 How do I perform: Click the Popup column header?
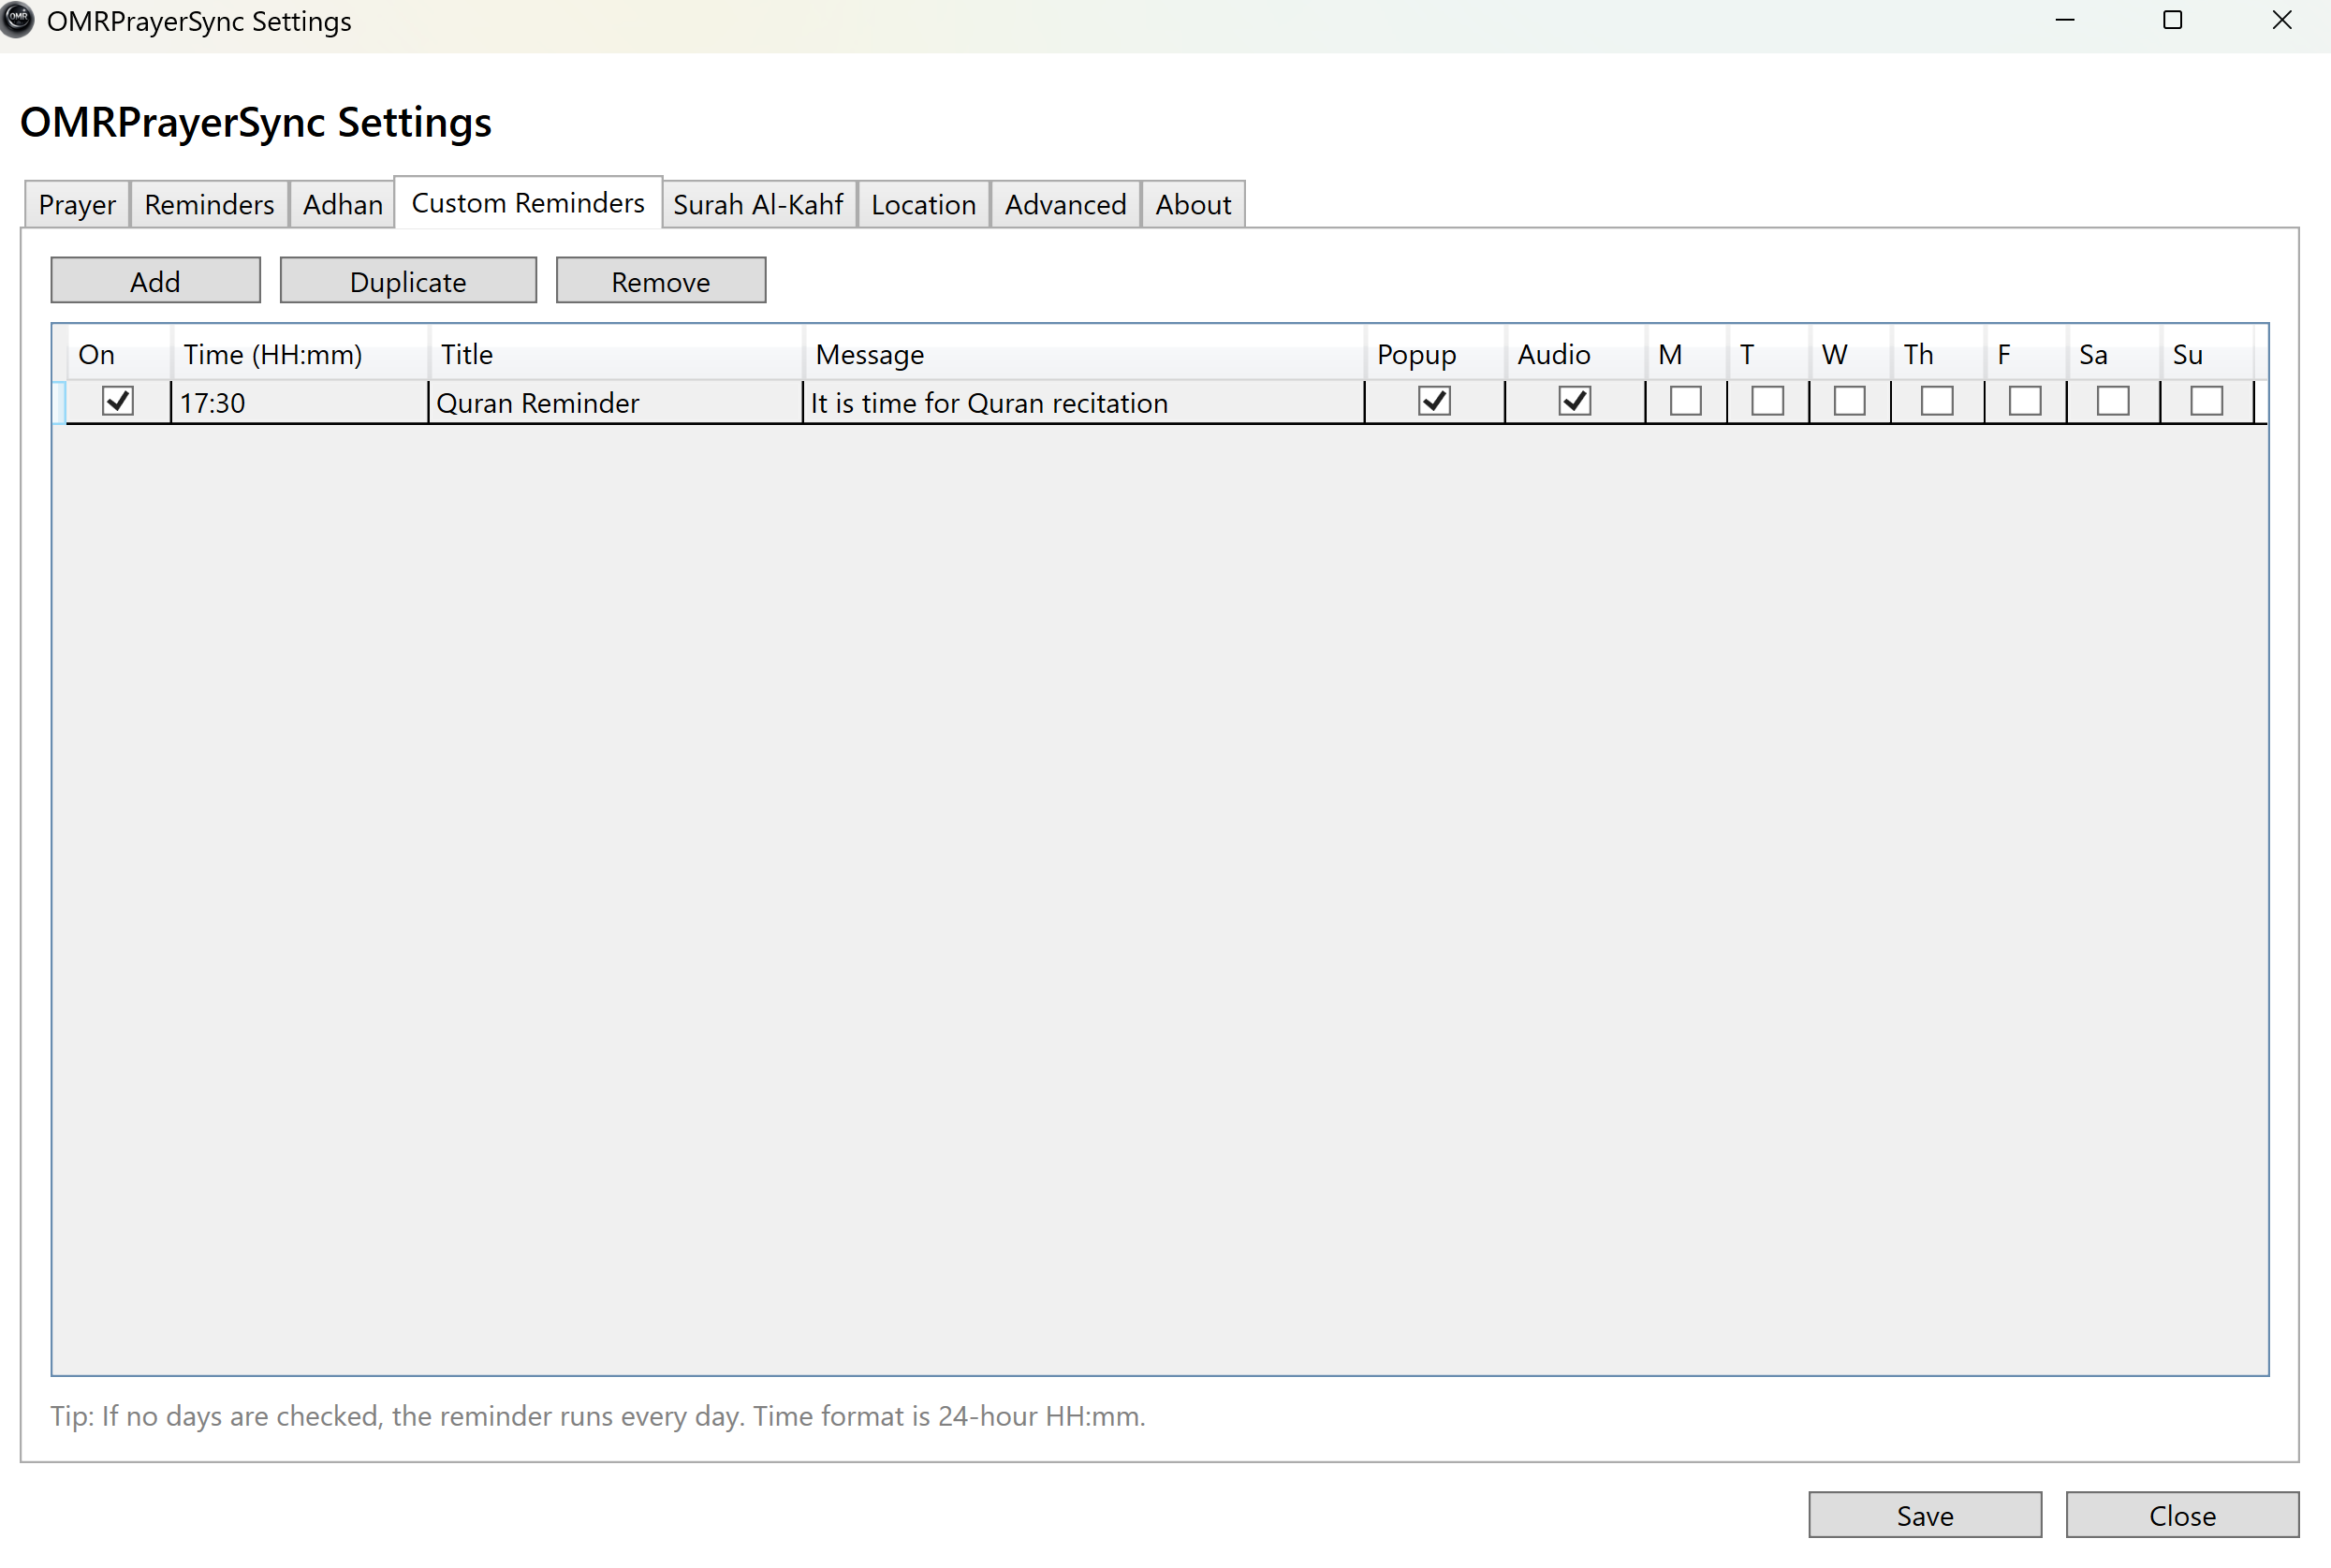[x=1435, y=354]
